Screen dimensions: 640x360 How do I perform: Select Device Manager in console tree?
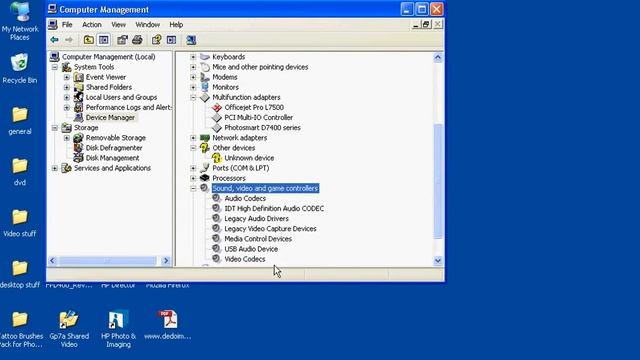[x=110, y=118]
